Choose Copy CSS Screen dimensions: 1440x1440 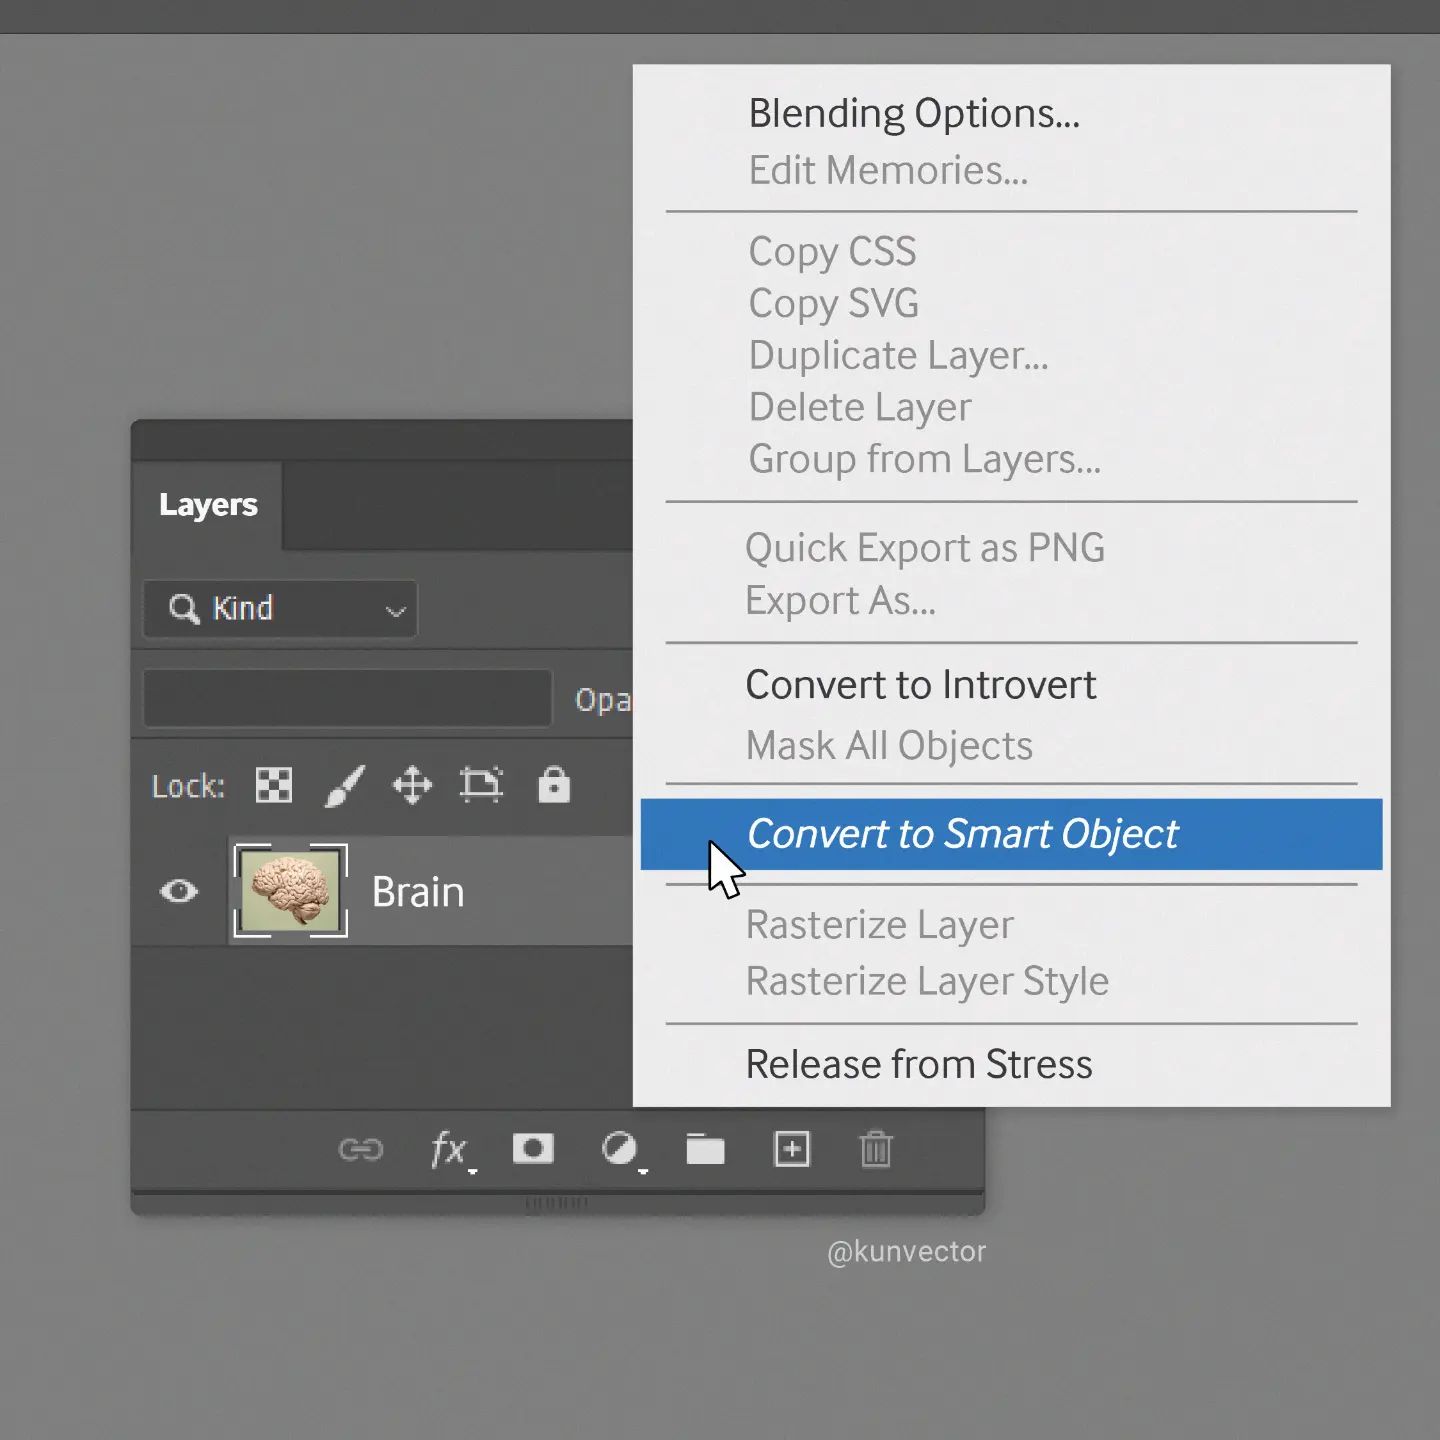pyautogui.click(x=832, y=252)
